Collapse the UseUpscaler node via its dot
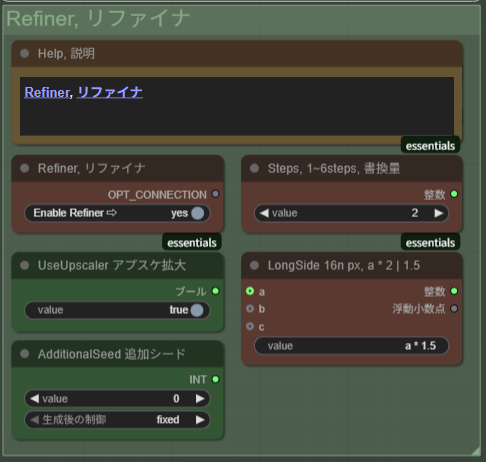Image resolution: width=486 pixels, height=462 pixels. click(x=24, y=265)
